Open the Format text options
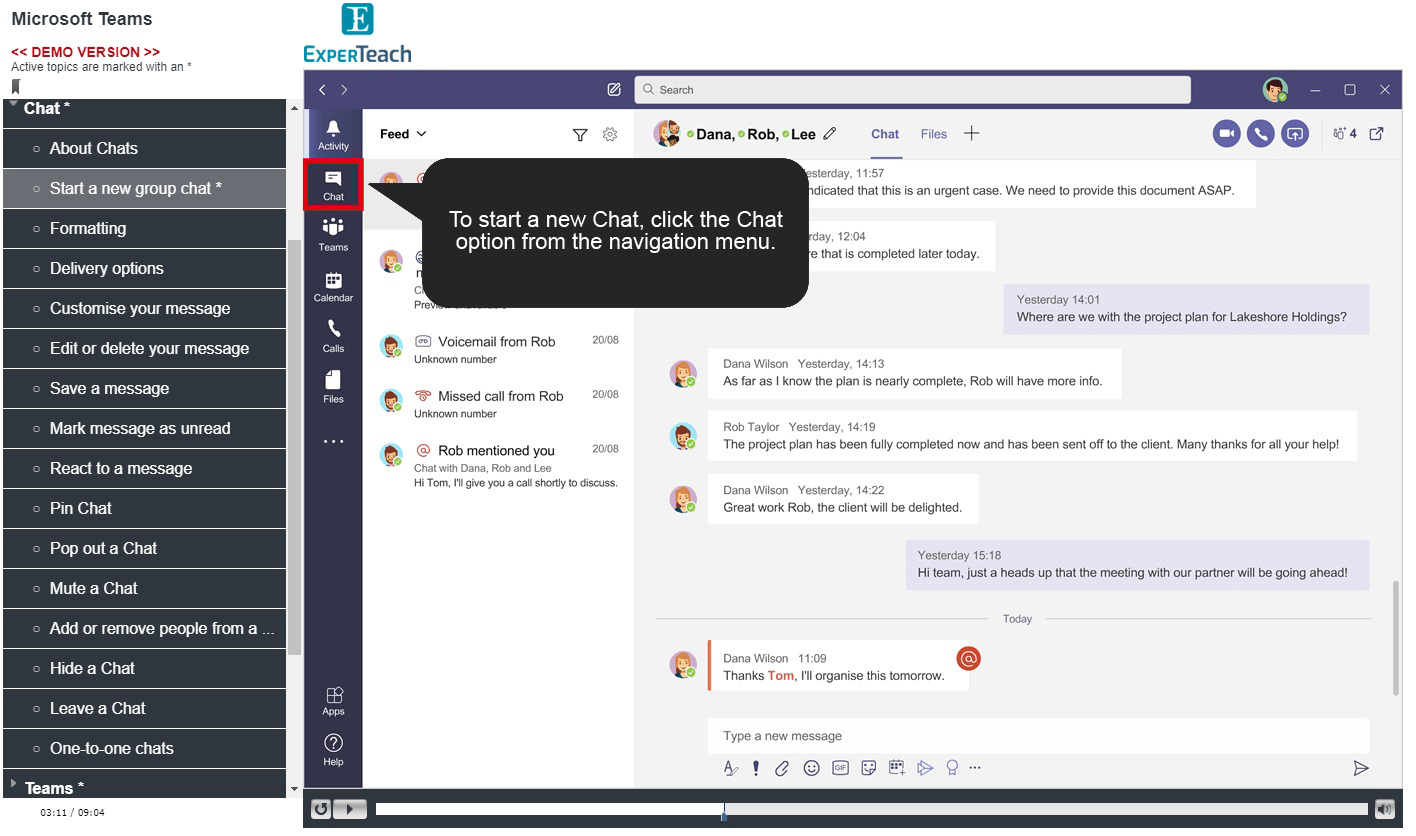1416x836 pixels. 731,768
